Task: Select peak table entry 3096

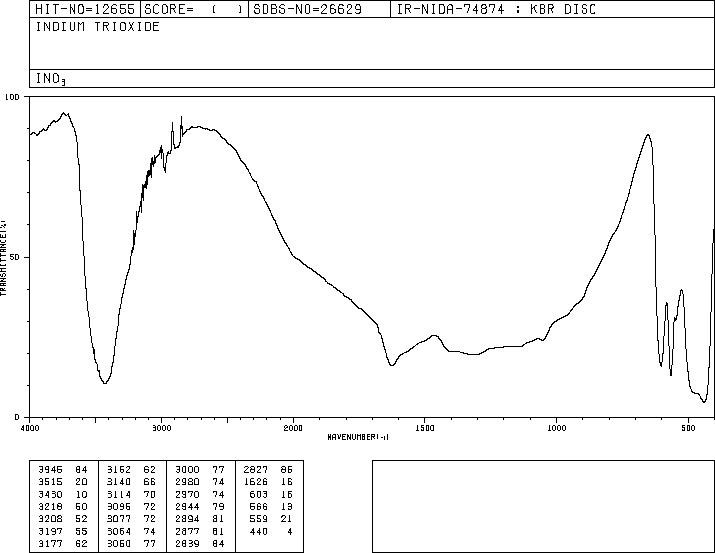Action: point(119,506)
